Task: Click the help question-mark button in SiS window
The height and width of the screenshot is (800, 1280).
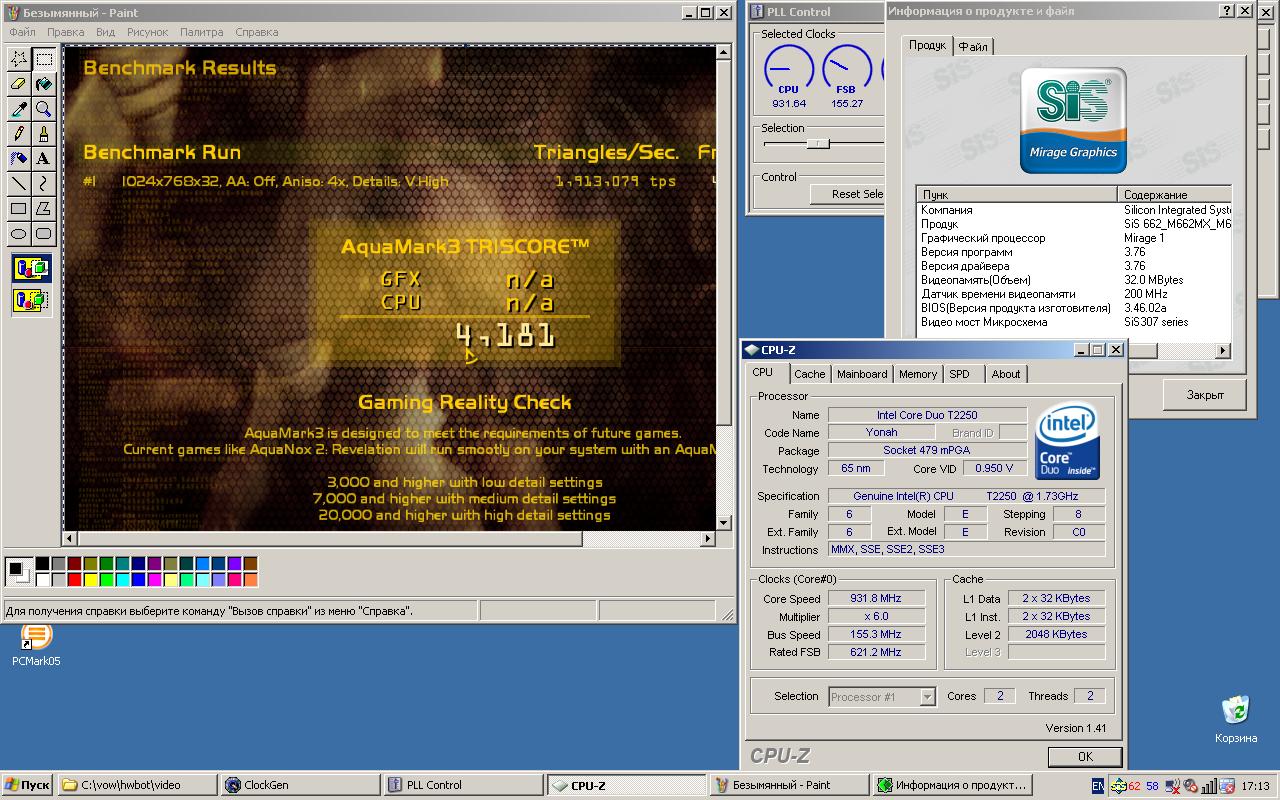Action: click(1227, 11)
